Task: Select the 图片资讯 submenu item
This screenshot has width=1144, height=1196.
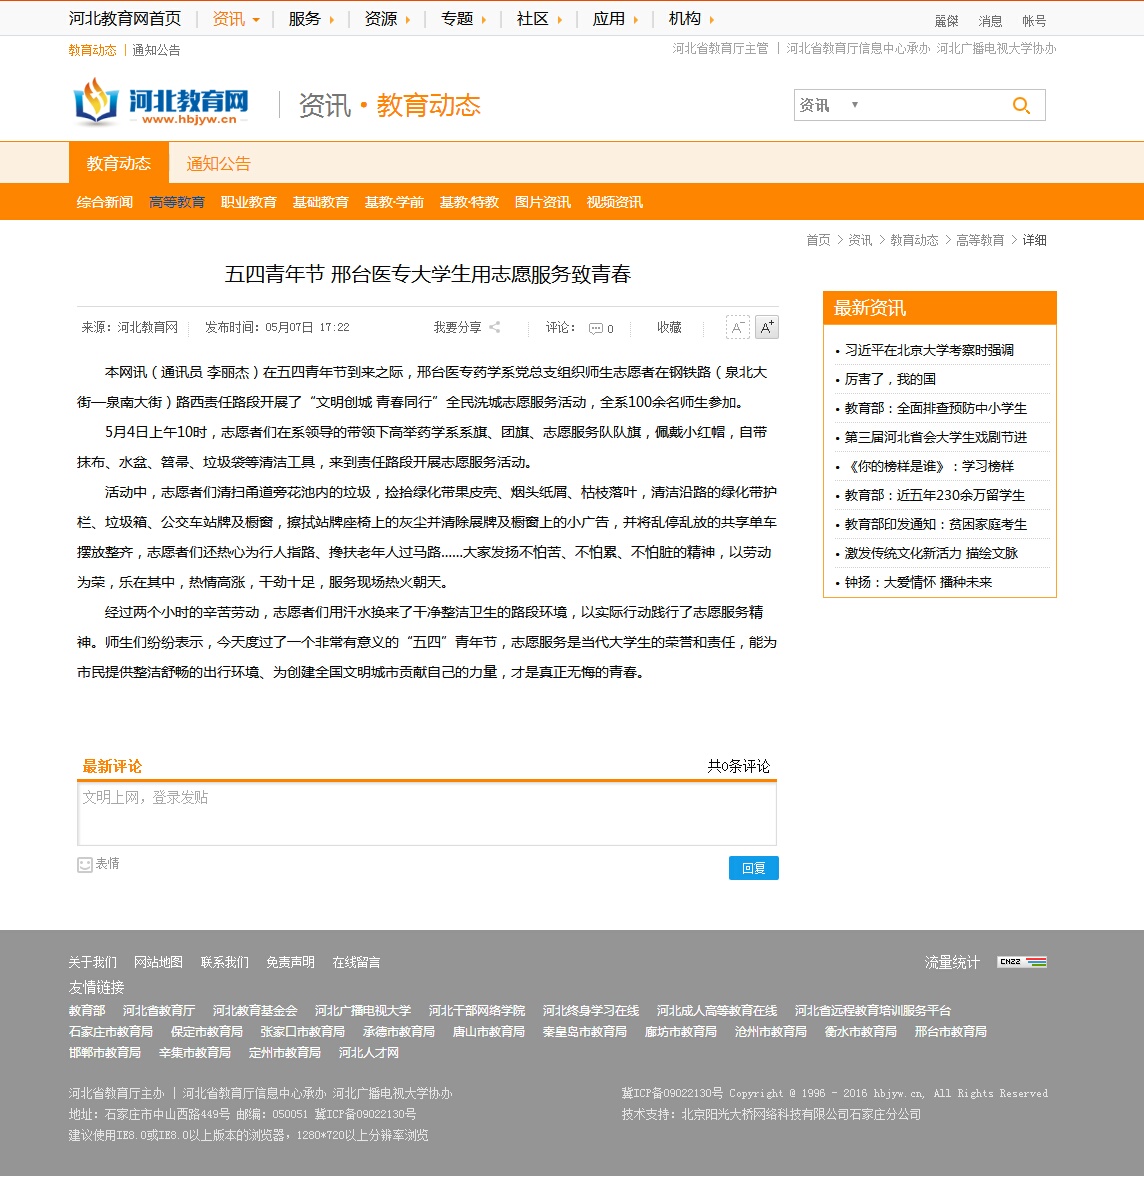Action: coord(542,202)
